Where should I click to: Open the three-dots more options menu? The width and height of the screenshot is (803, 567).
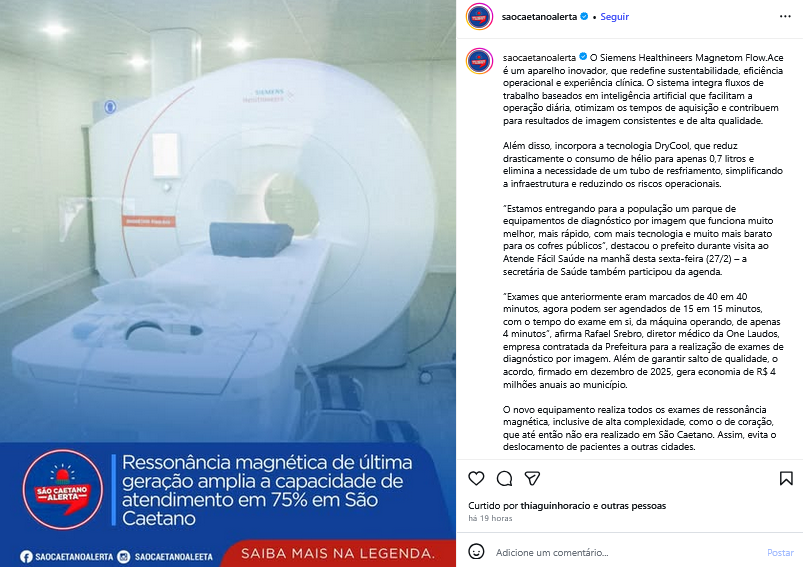point(785,16)
